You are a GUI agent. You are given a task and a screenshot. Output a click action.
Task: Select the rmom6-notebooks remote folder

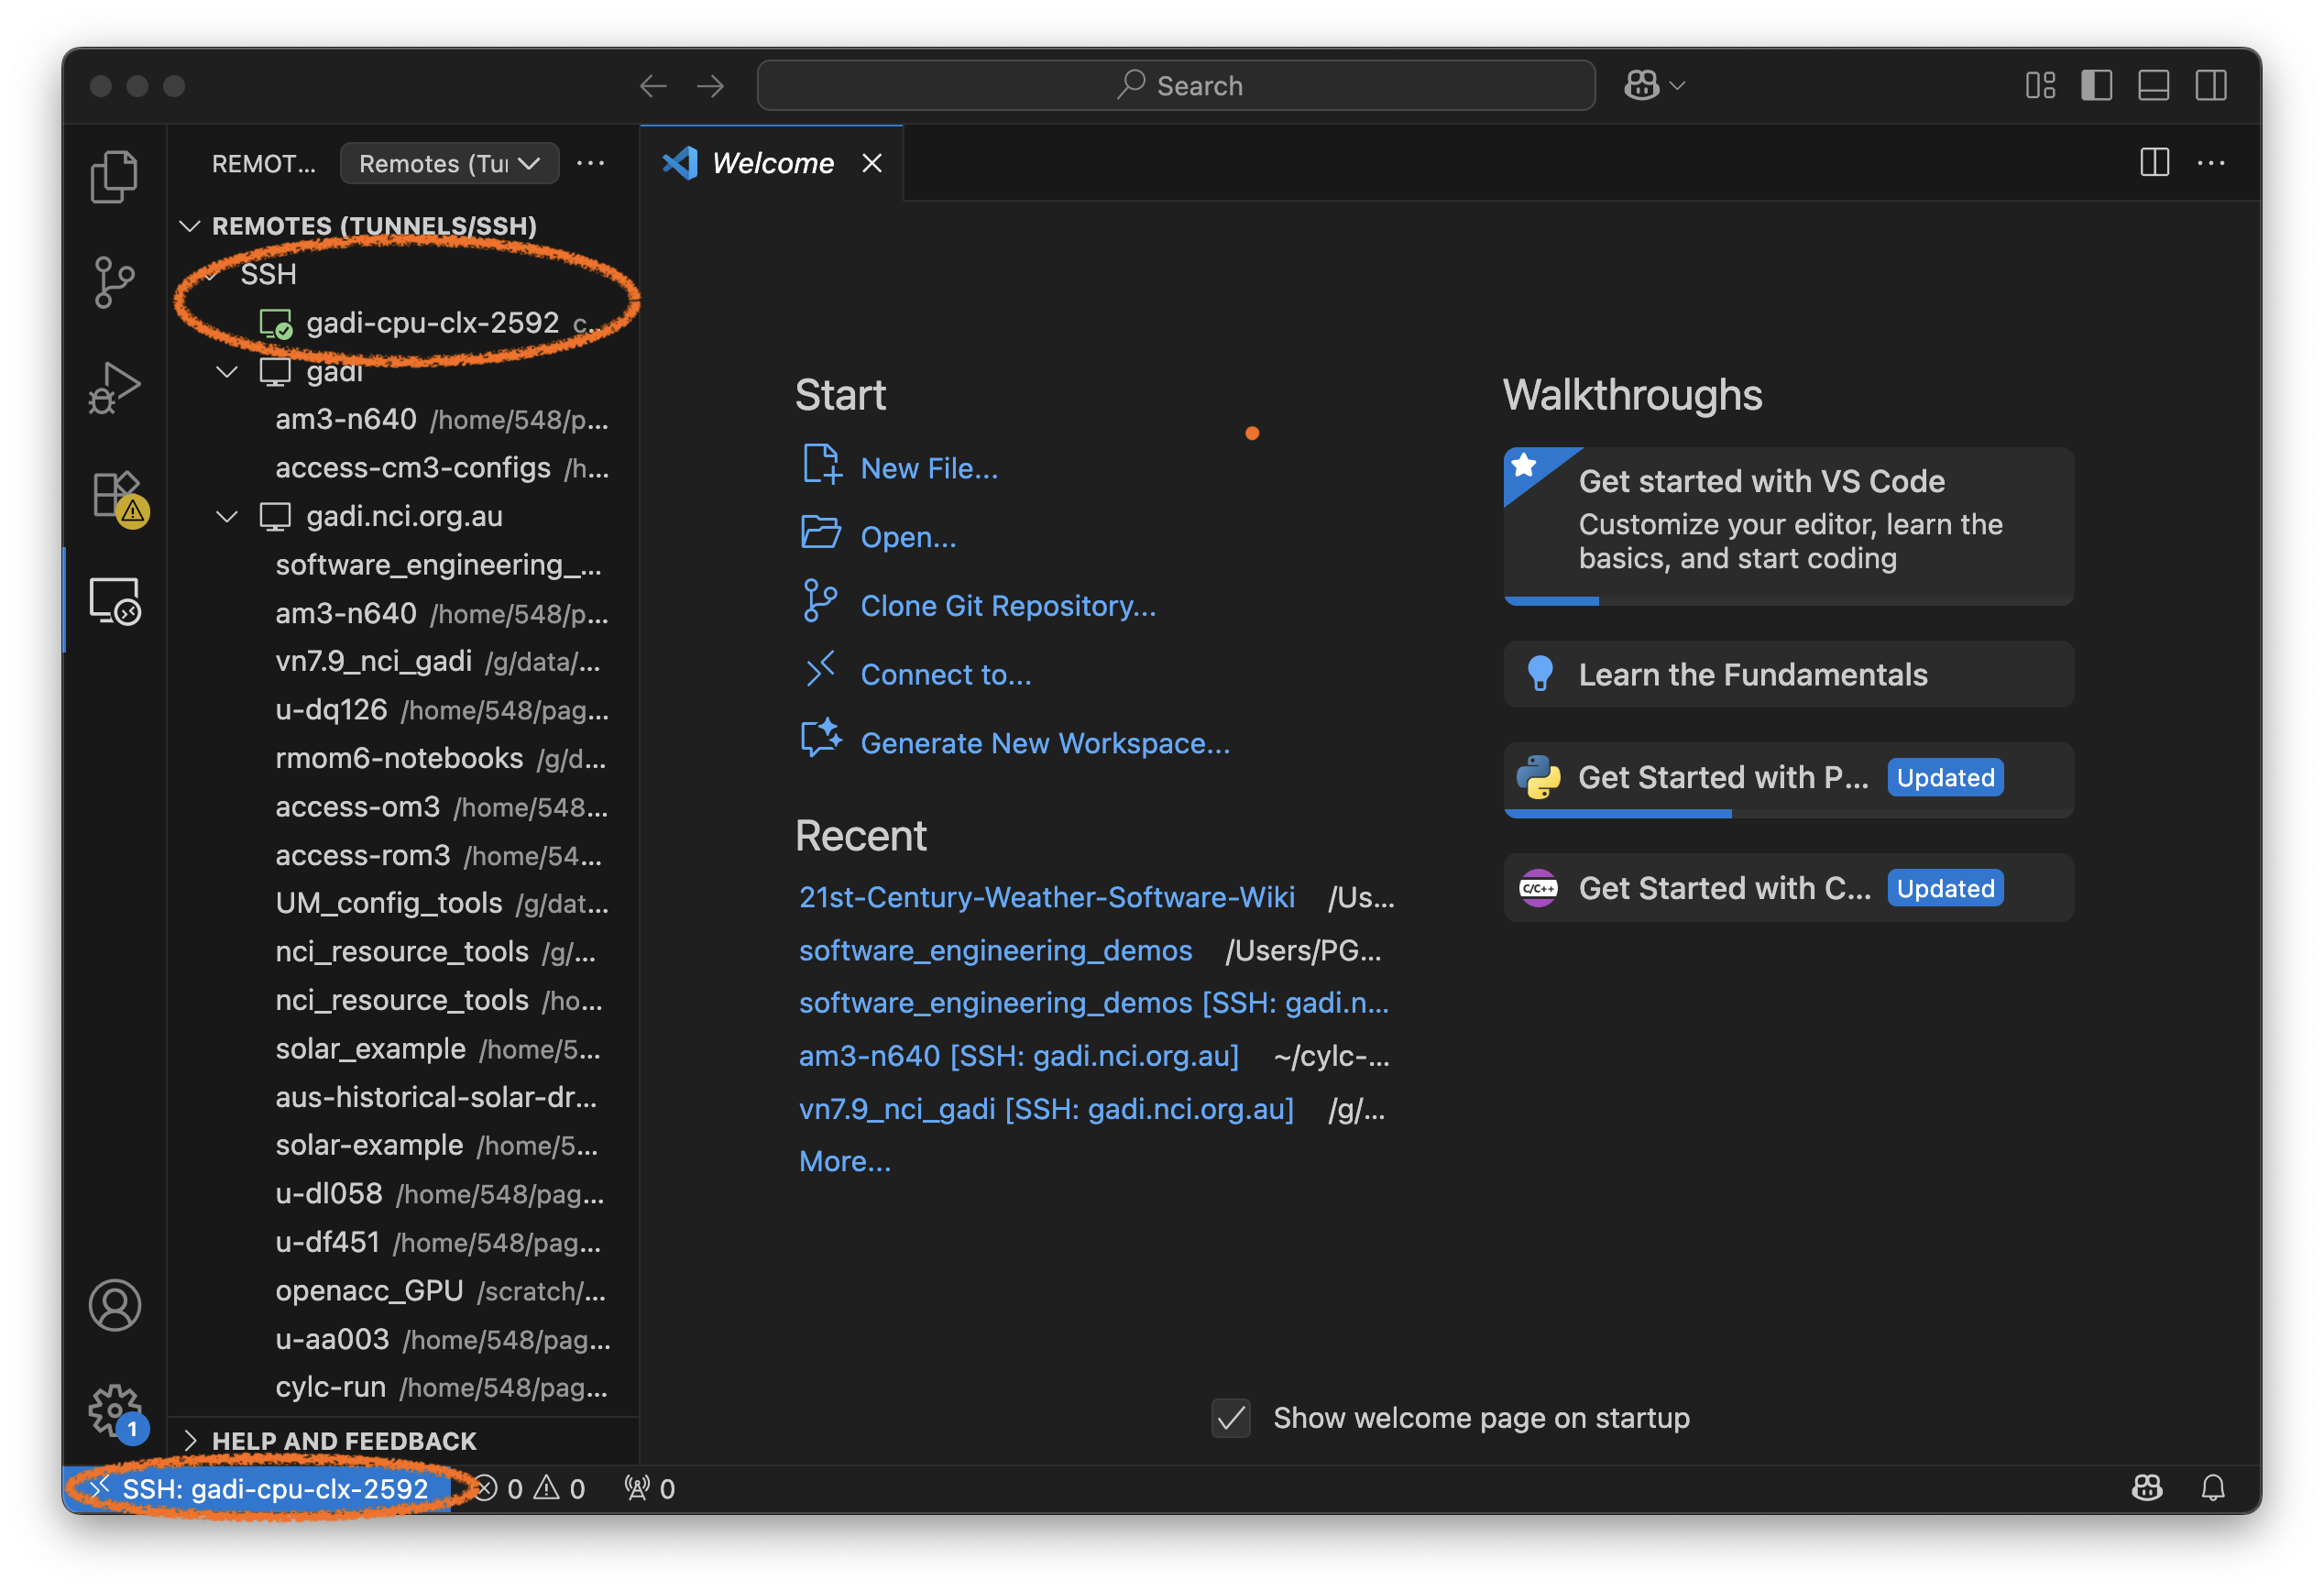399,759
